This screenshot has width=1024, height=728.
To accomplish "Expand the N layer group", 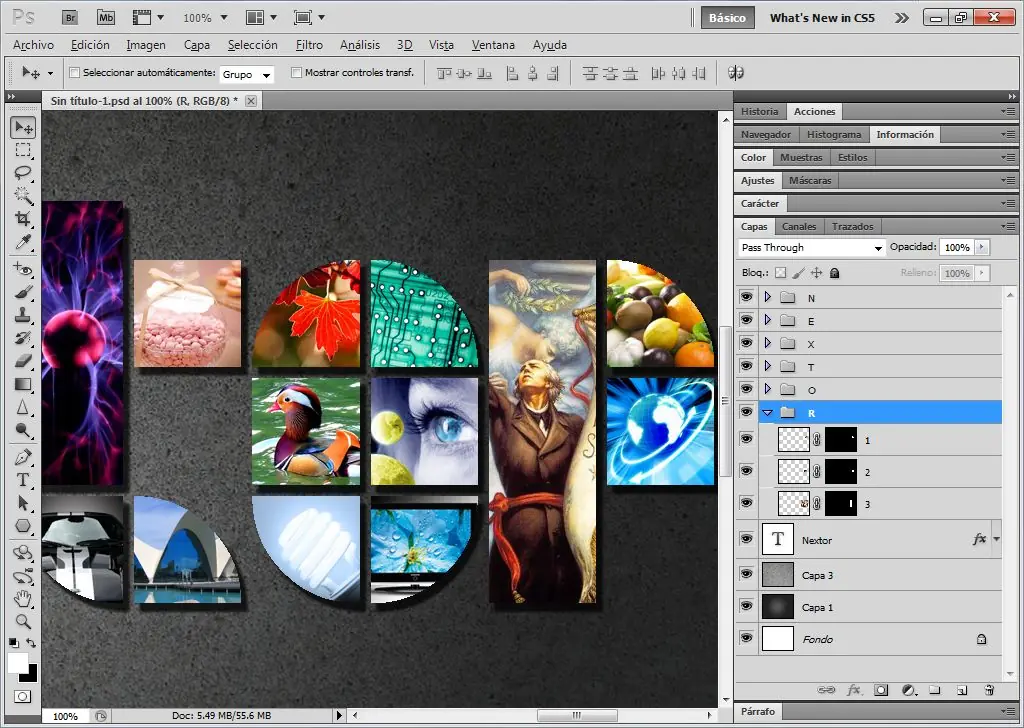I will (767, 297).
